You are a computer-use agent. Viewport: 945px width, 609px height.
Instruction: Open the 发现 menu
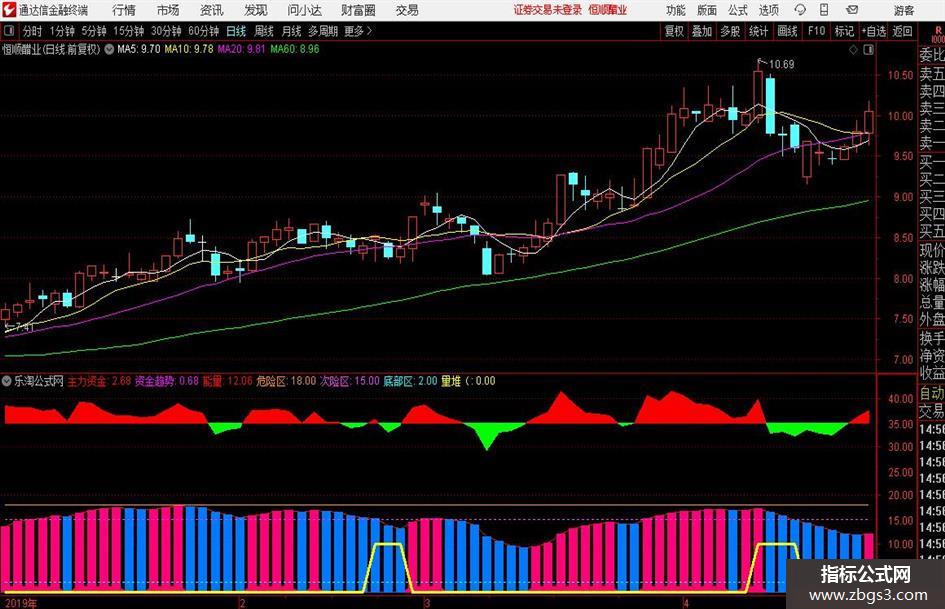(256, 10)
